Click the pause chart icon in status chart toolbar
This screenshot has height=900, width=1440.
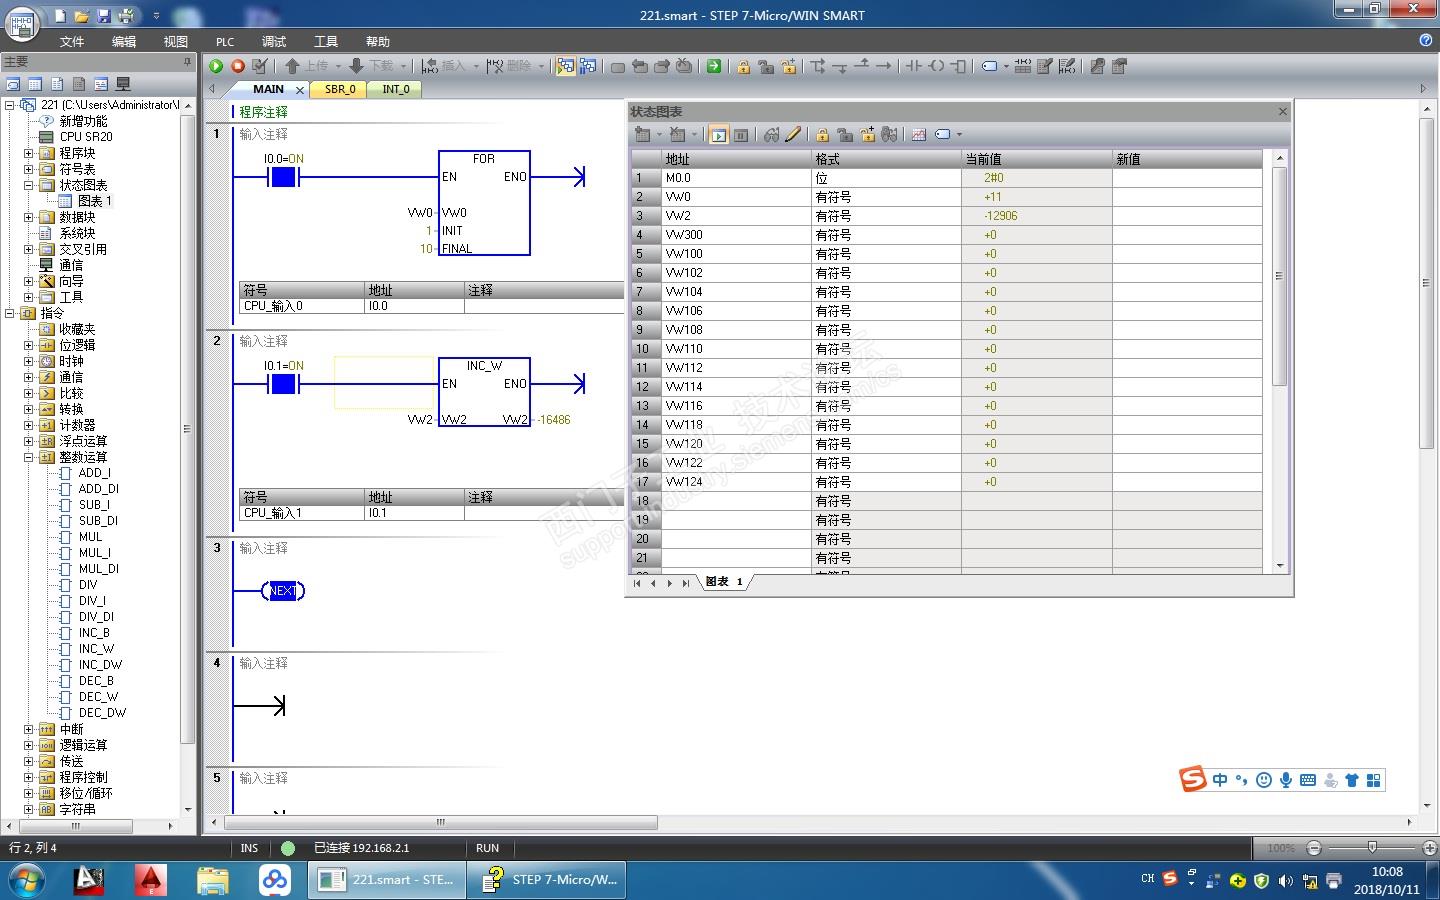click(741, 134)
